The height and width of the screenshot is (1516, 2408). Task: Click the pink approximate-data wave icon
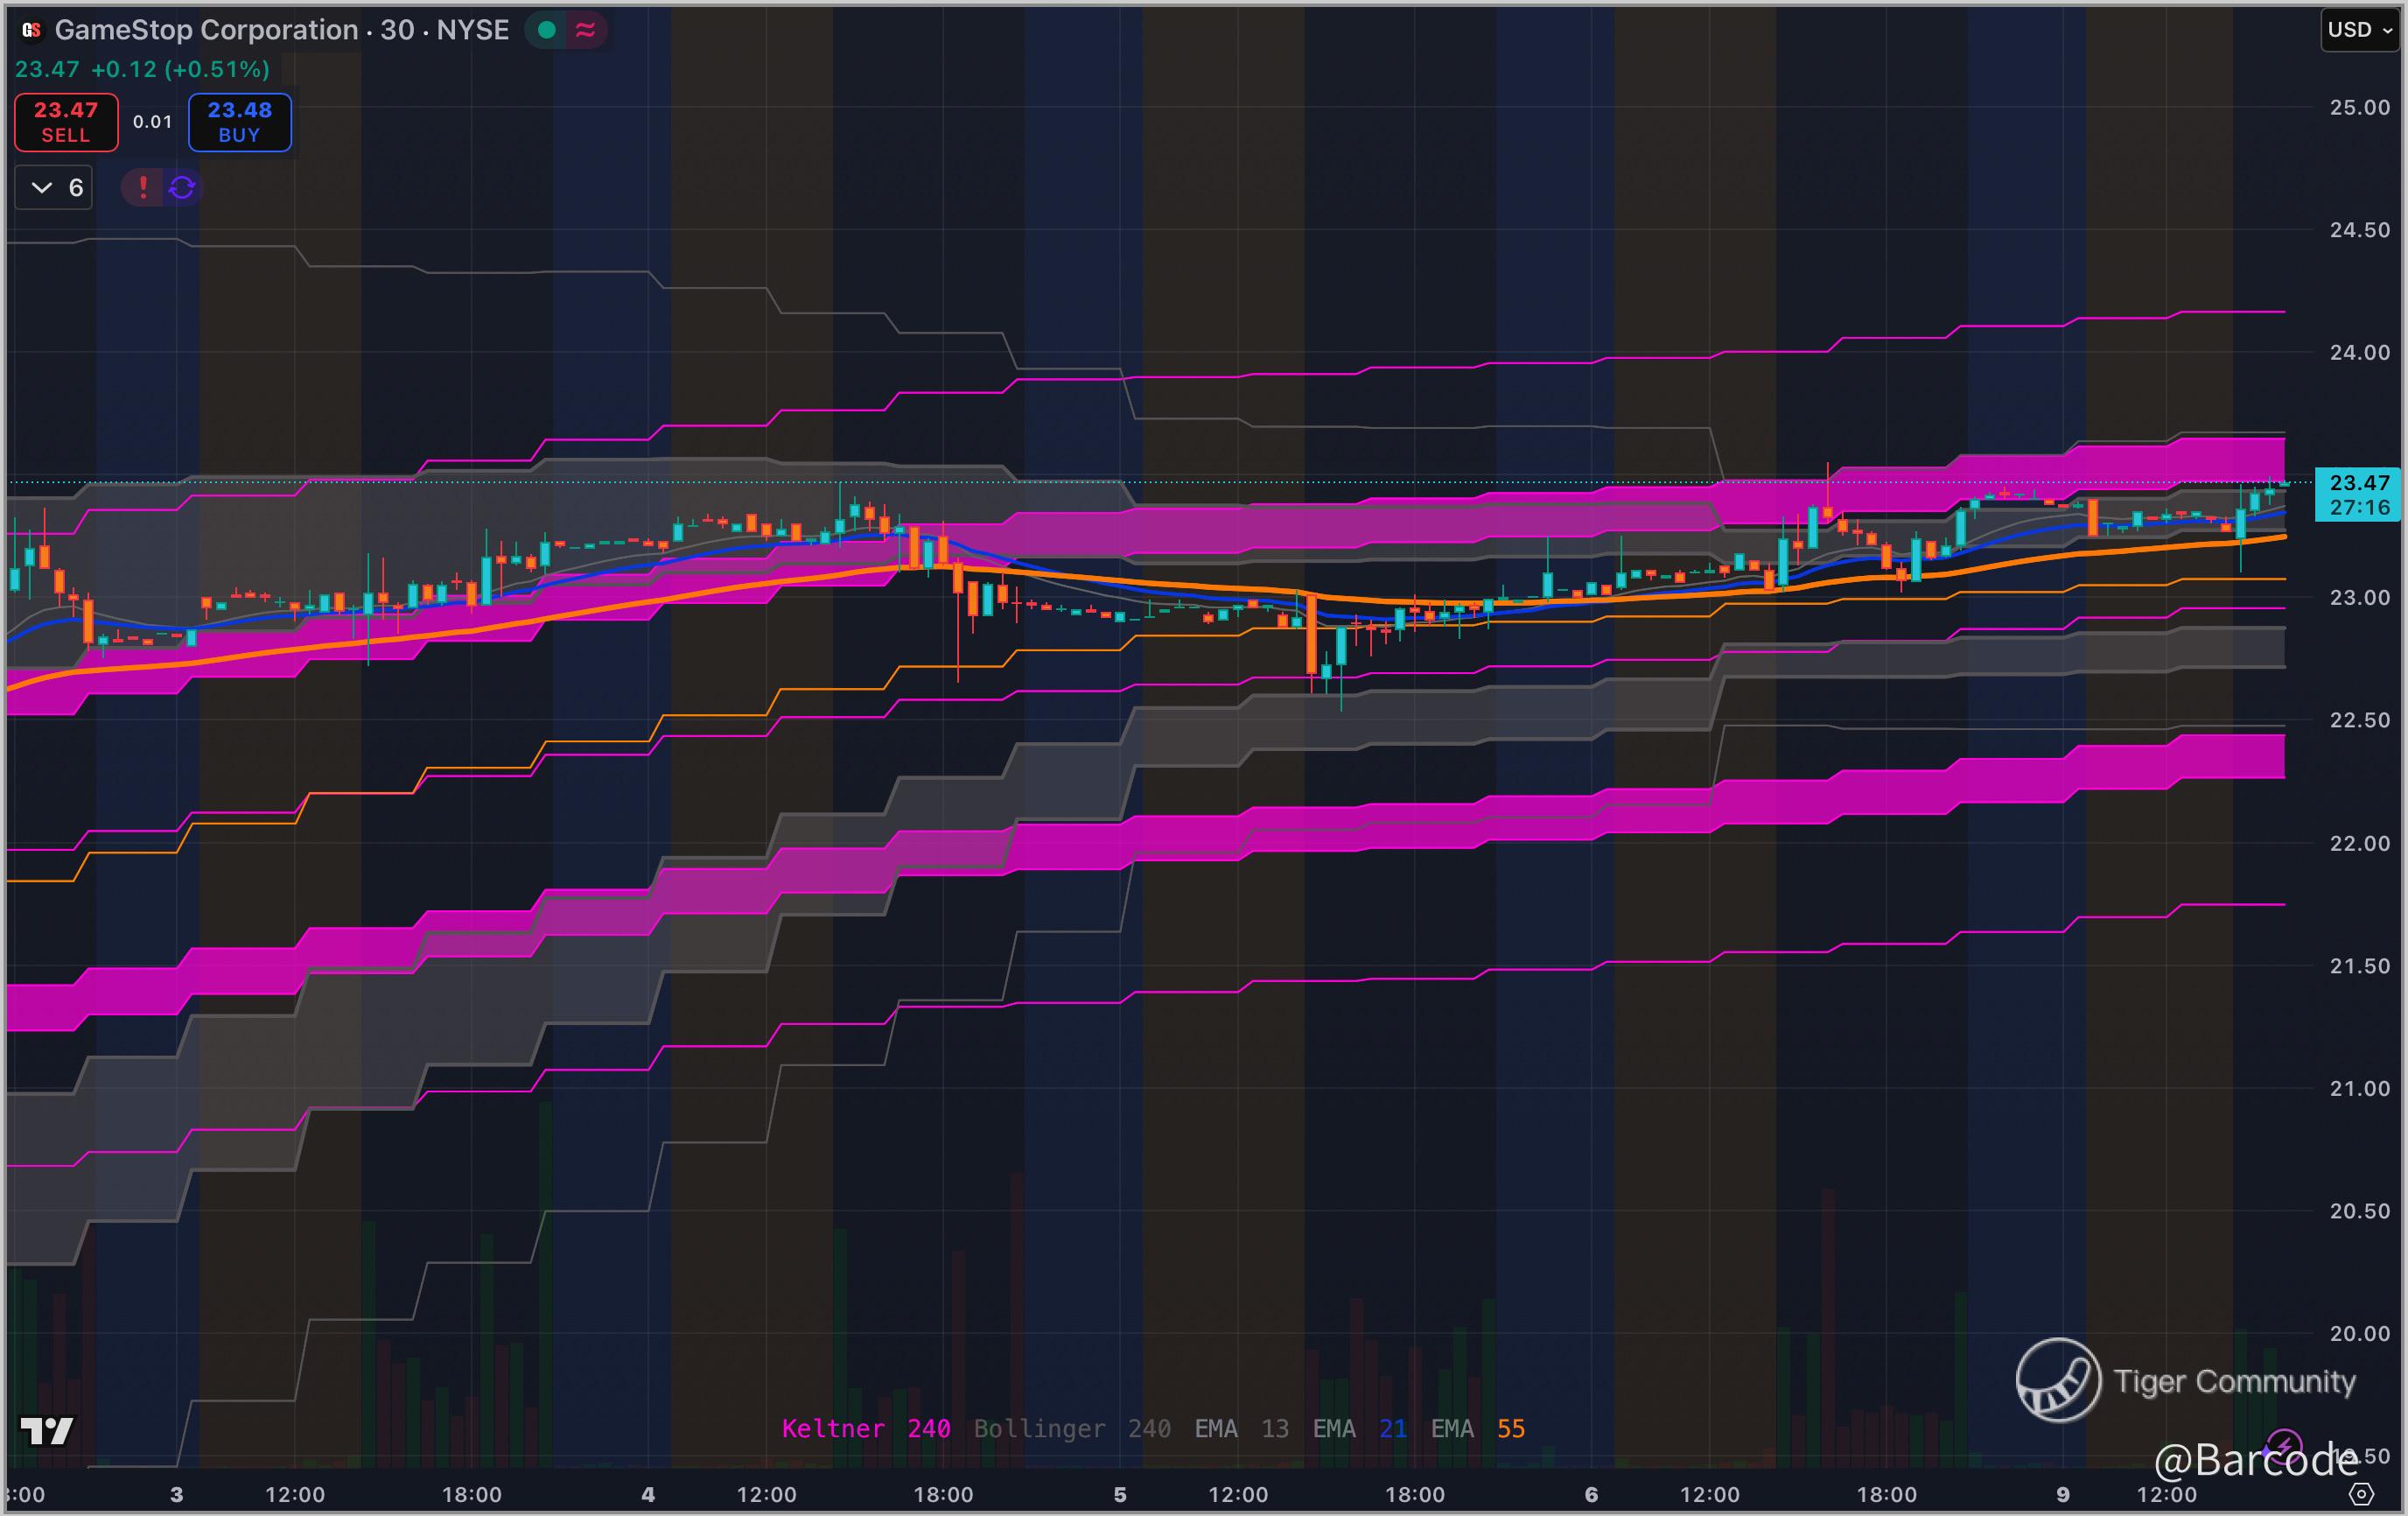(x=586, y=30)
